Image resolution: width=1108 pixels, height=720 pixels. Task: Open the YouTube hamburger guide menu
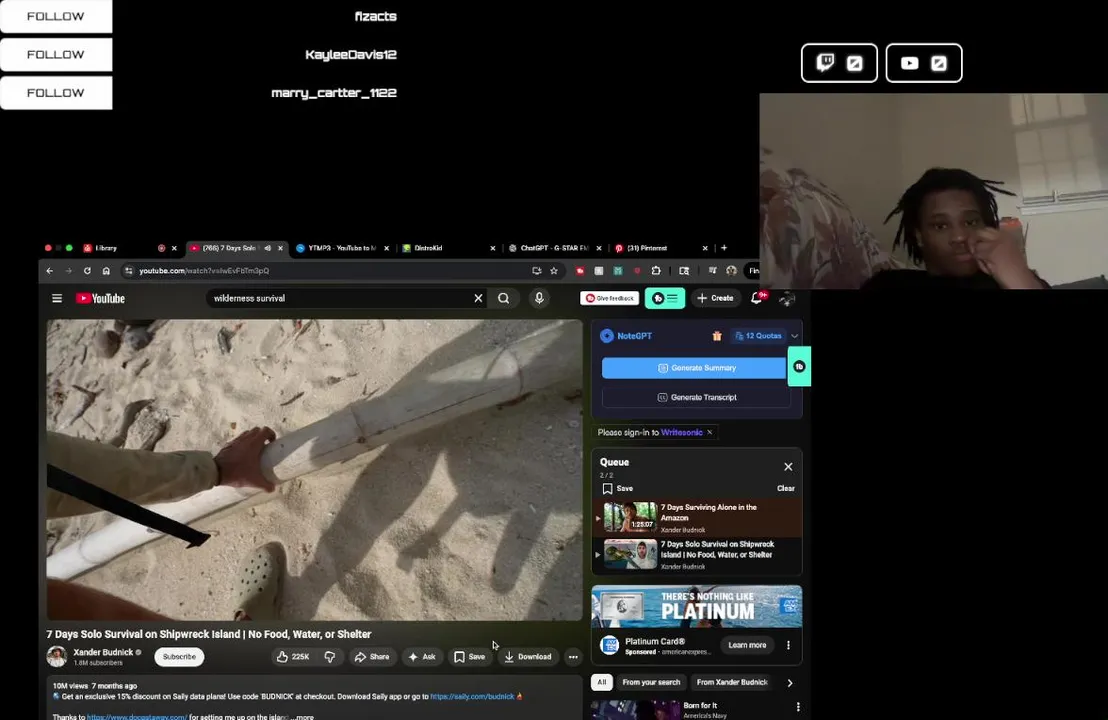[57, 298]
